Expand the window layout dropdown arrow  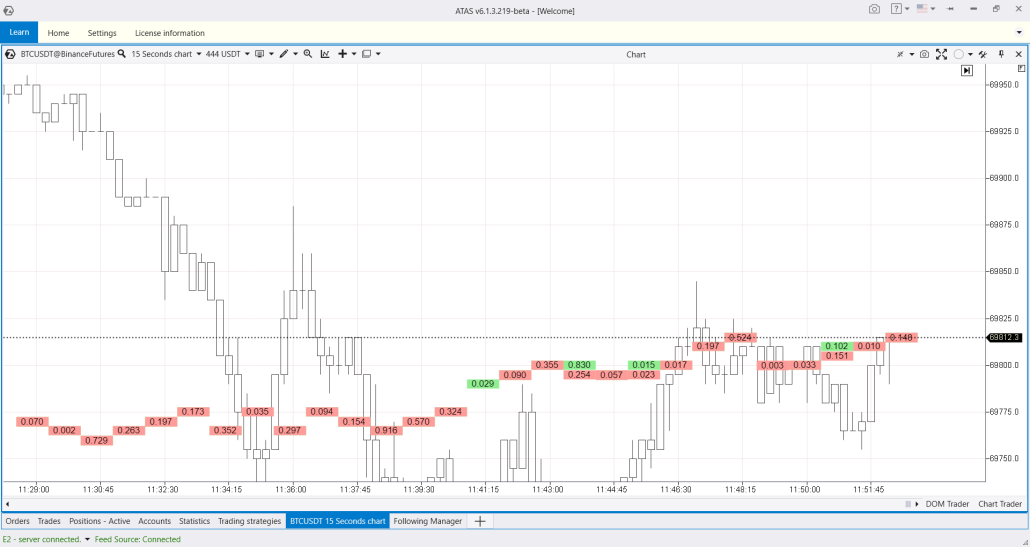tap(378, 54)
